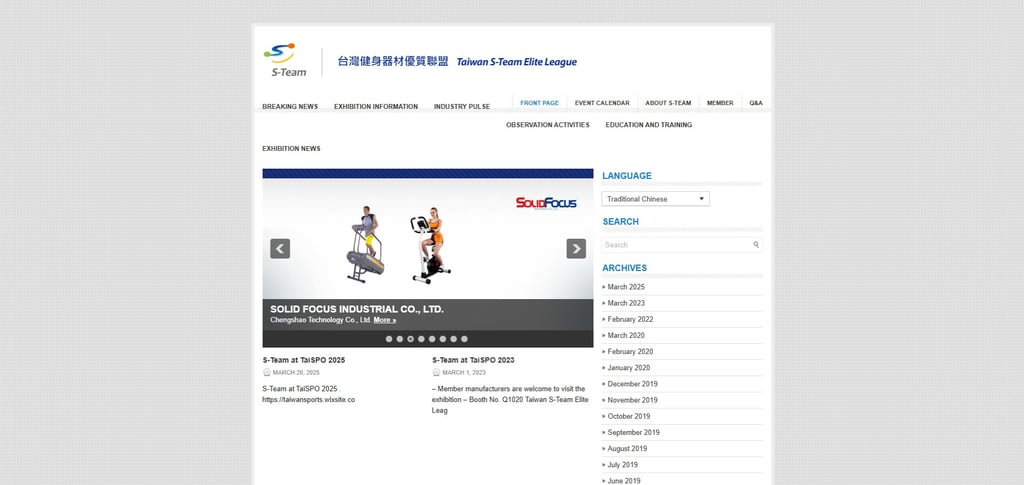Select the sixth slider pagination dot
Viewport: 1024px width, 485px height.
coord(443,339)
